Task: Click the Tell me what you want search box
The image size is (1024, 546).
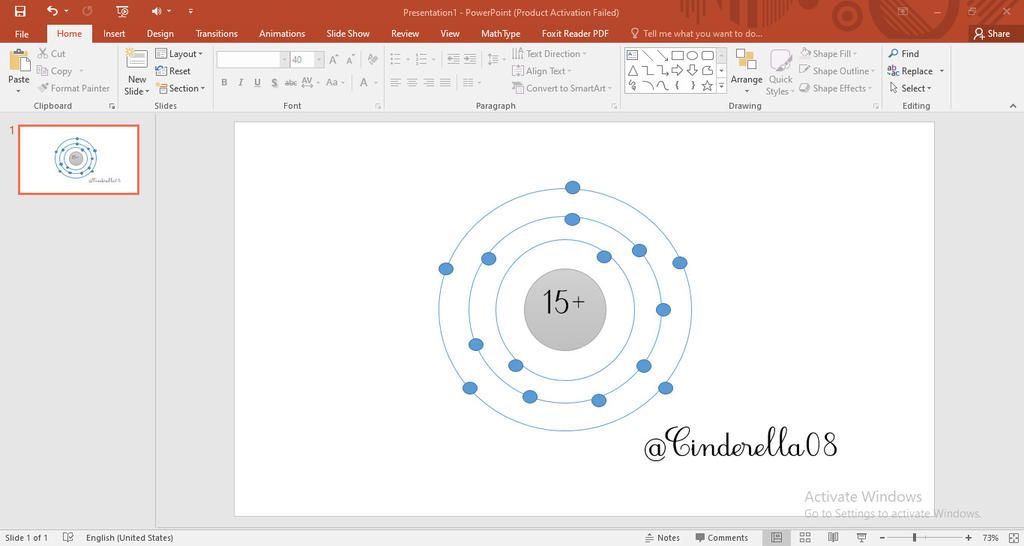Action: (x=696, y=34)
